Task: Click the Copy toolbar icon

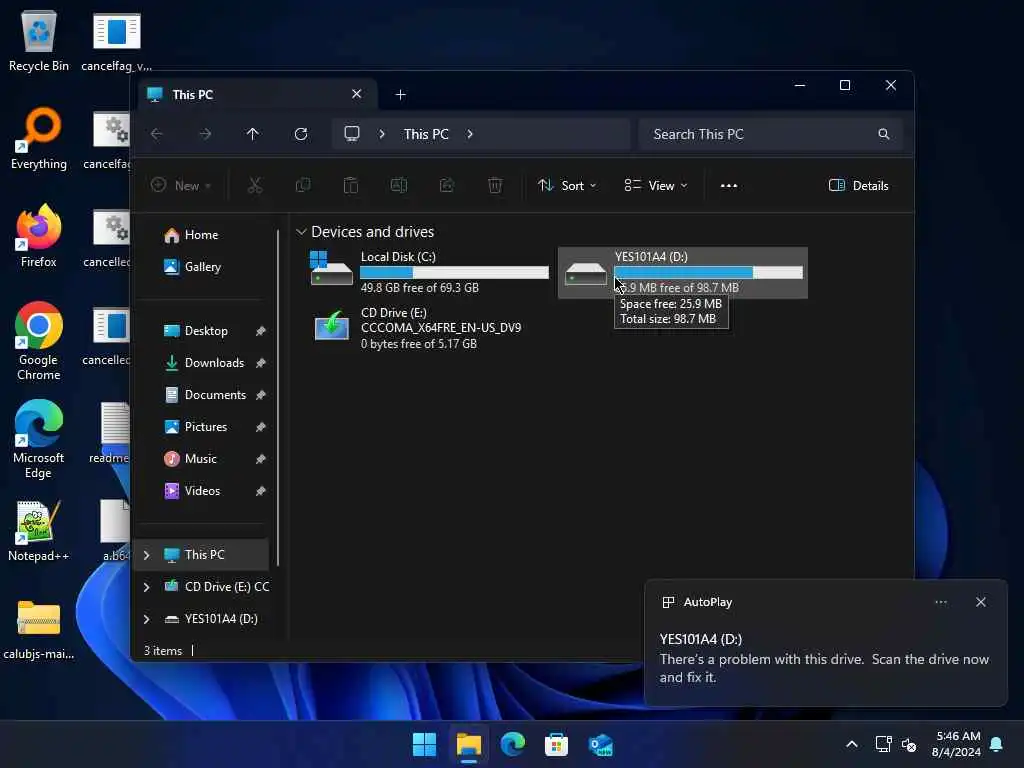Action: pos(303,185)
